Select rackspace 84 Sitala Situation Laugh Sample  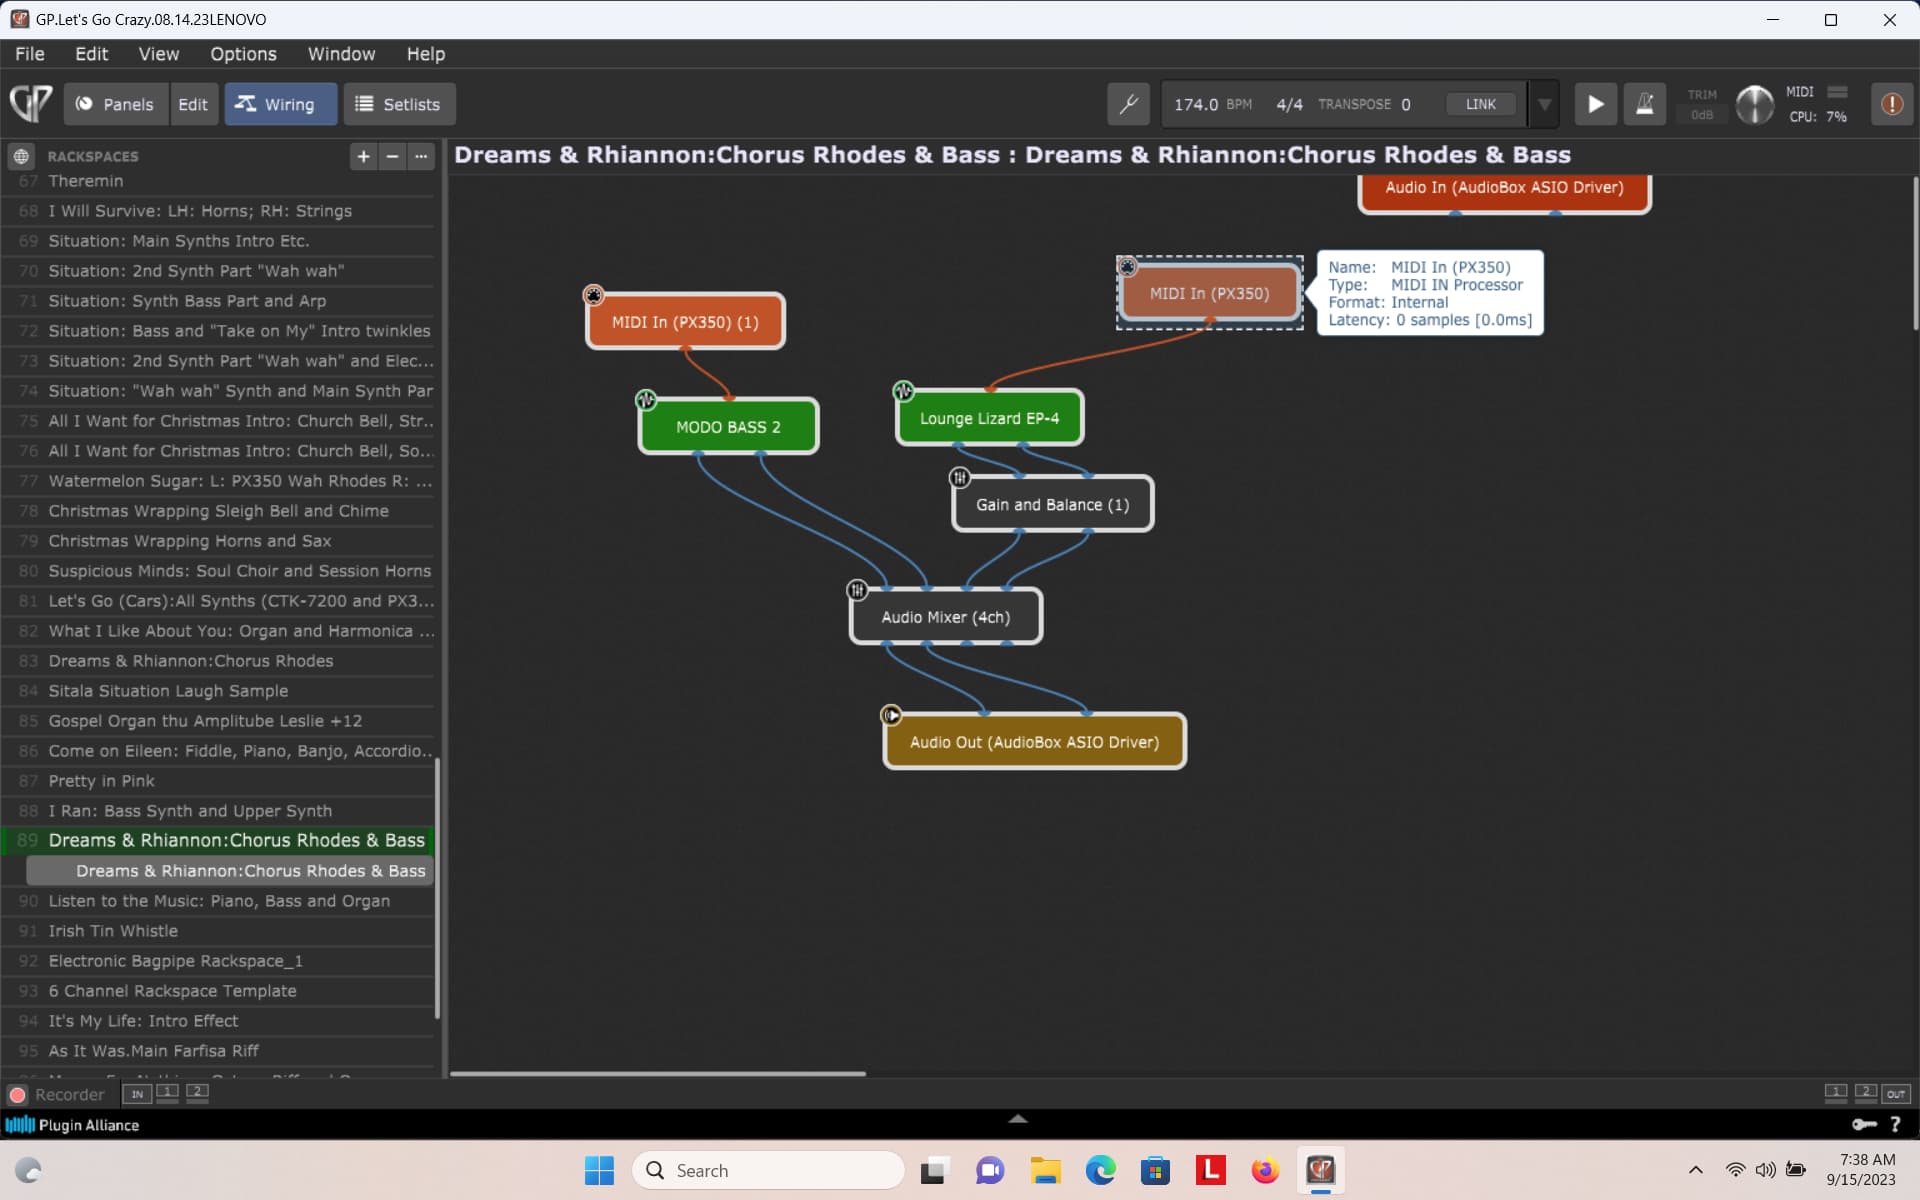pyautogui.click(x=219, y=691)
